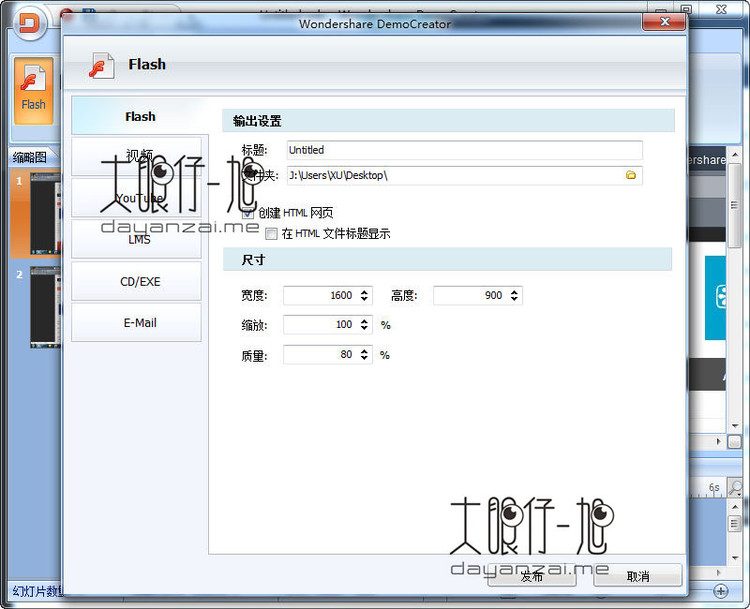Click the 发布 publish button

tap(532, 576)
